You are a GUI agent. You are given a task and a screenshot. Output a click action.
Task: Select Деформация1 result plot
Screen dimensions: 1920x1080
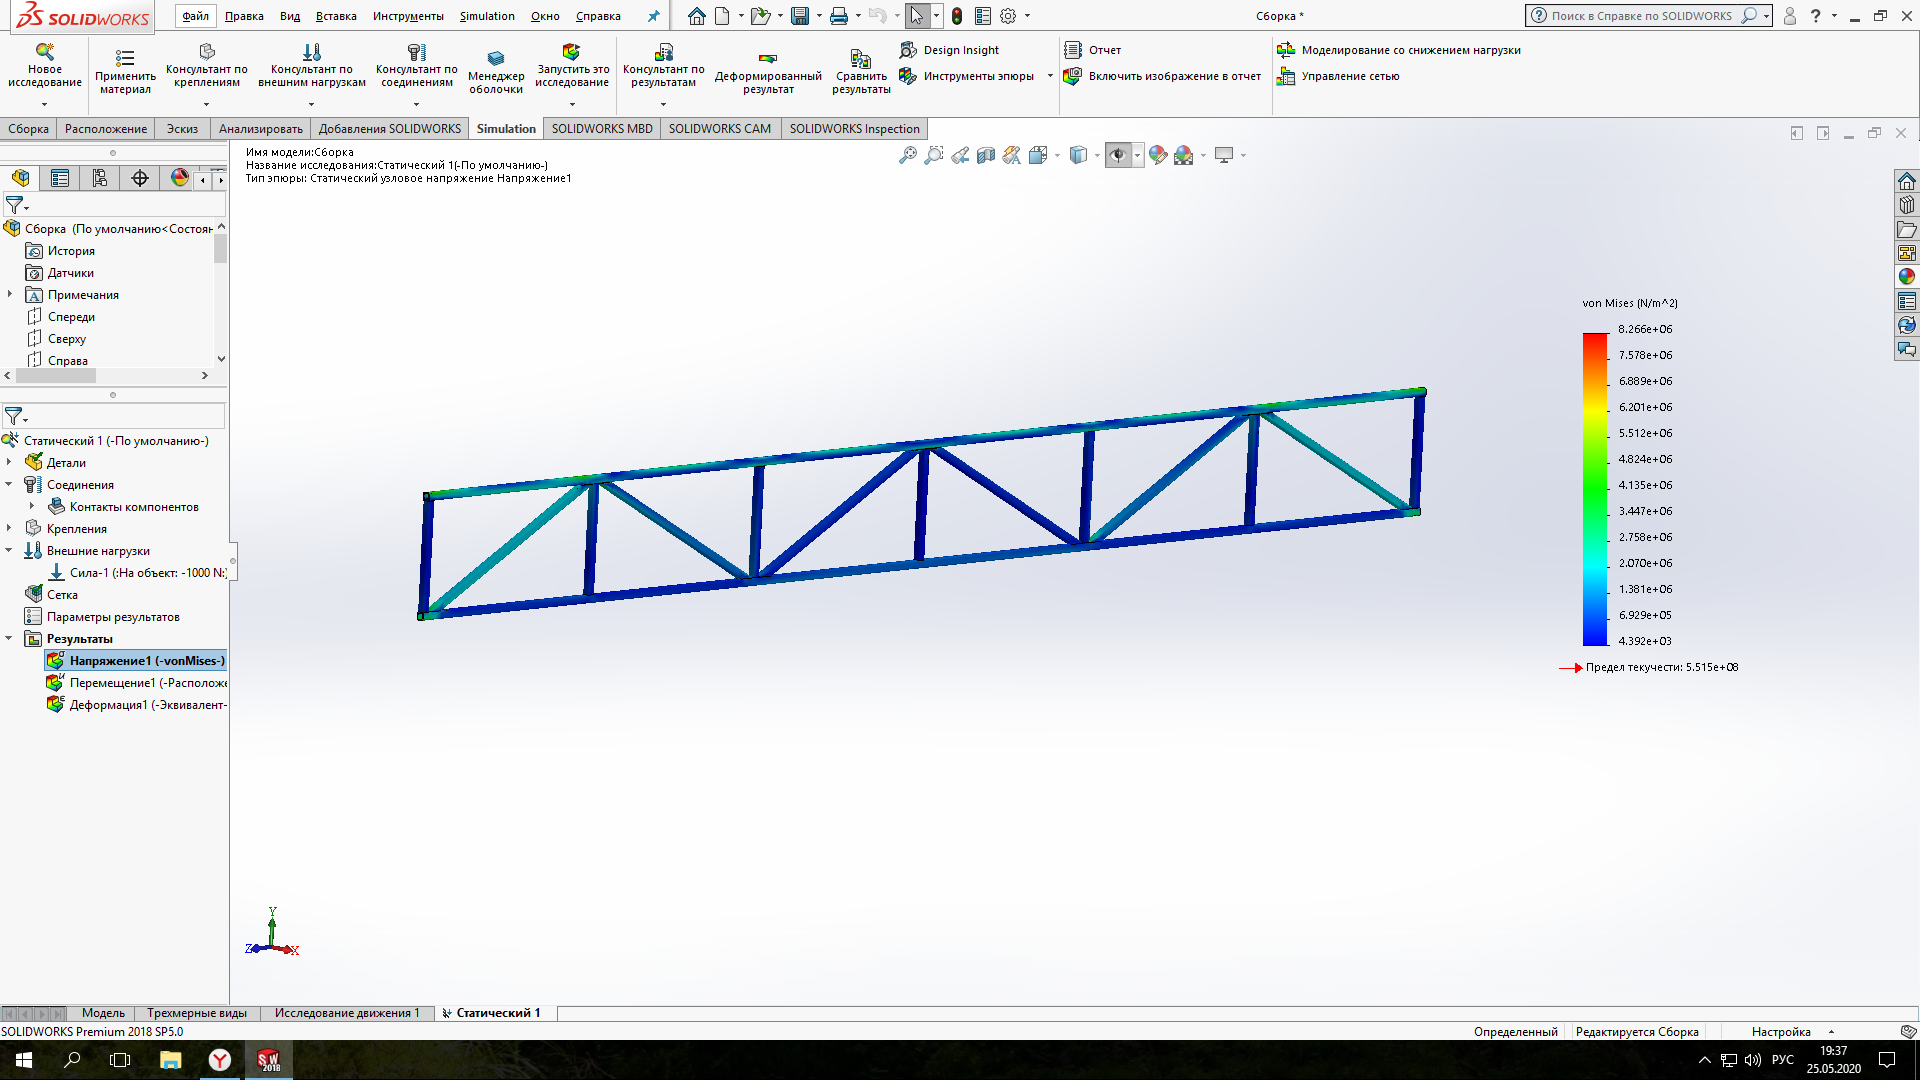click(137, 705)
